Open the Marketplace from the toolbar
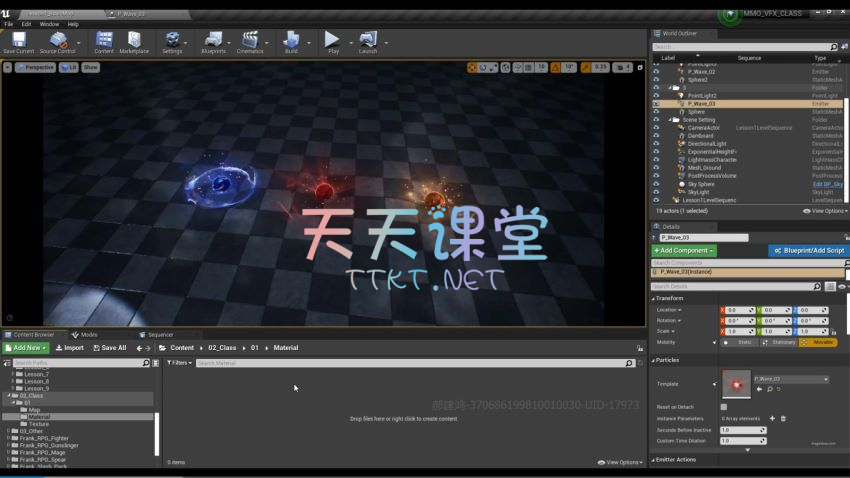The width and height of the screenshot is (850, 478). (x=134, y=42)
